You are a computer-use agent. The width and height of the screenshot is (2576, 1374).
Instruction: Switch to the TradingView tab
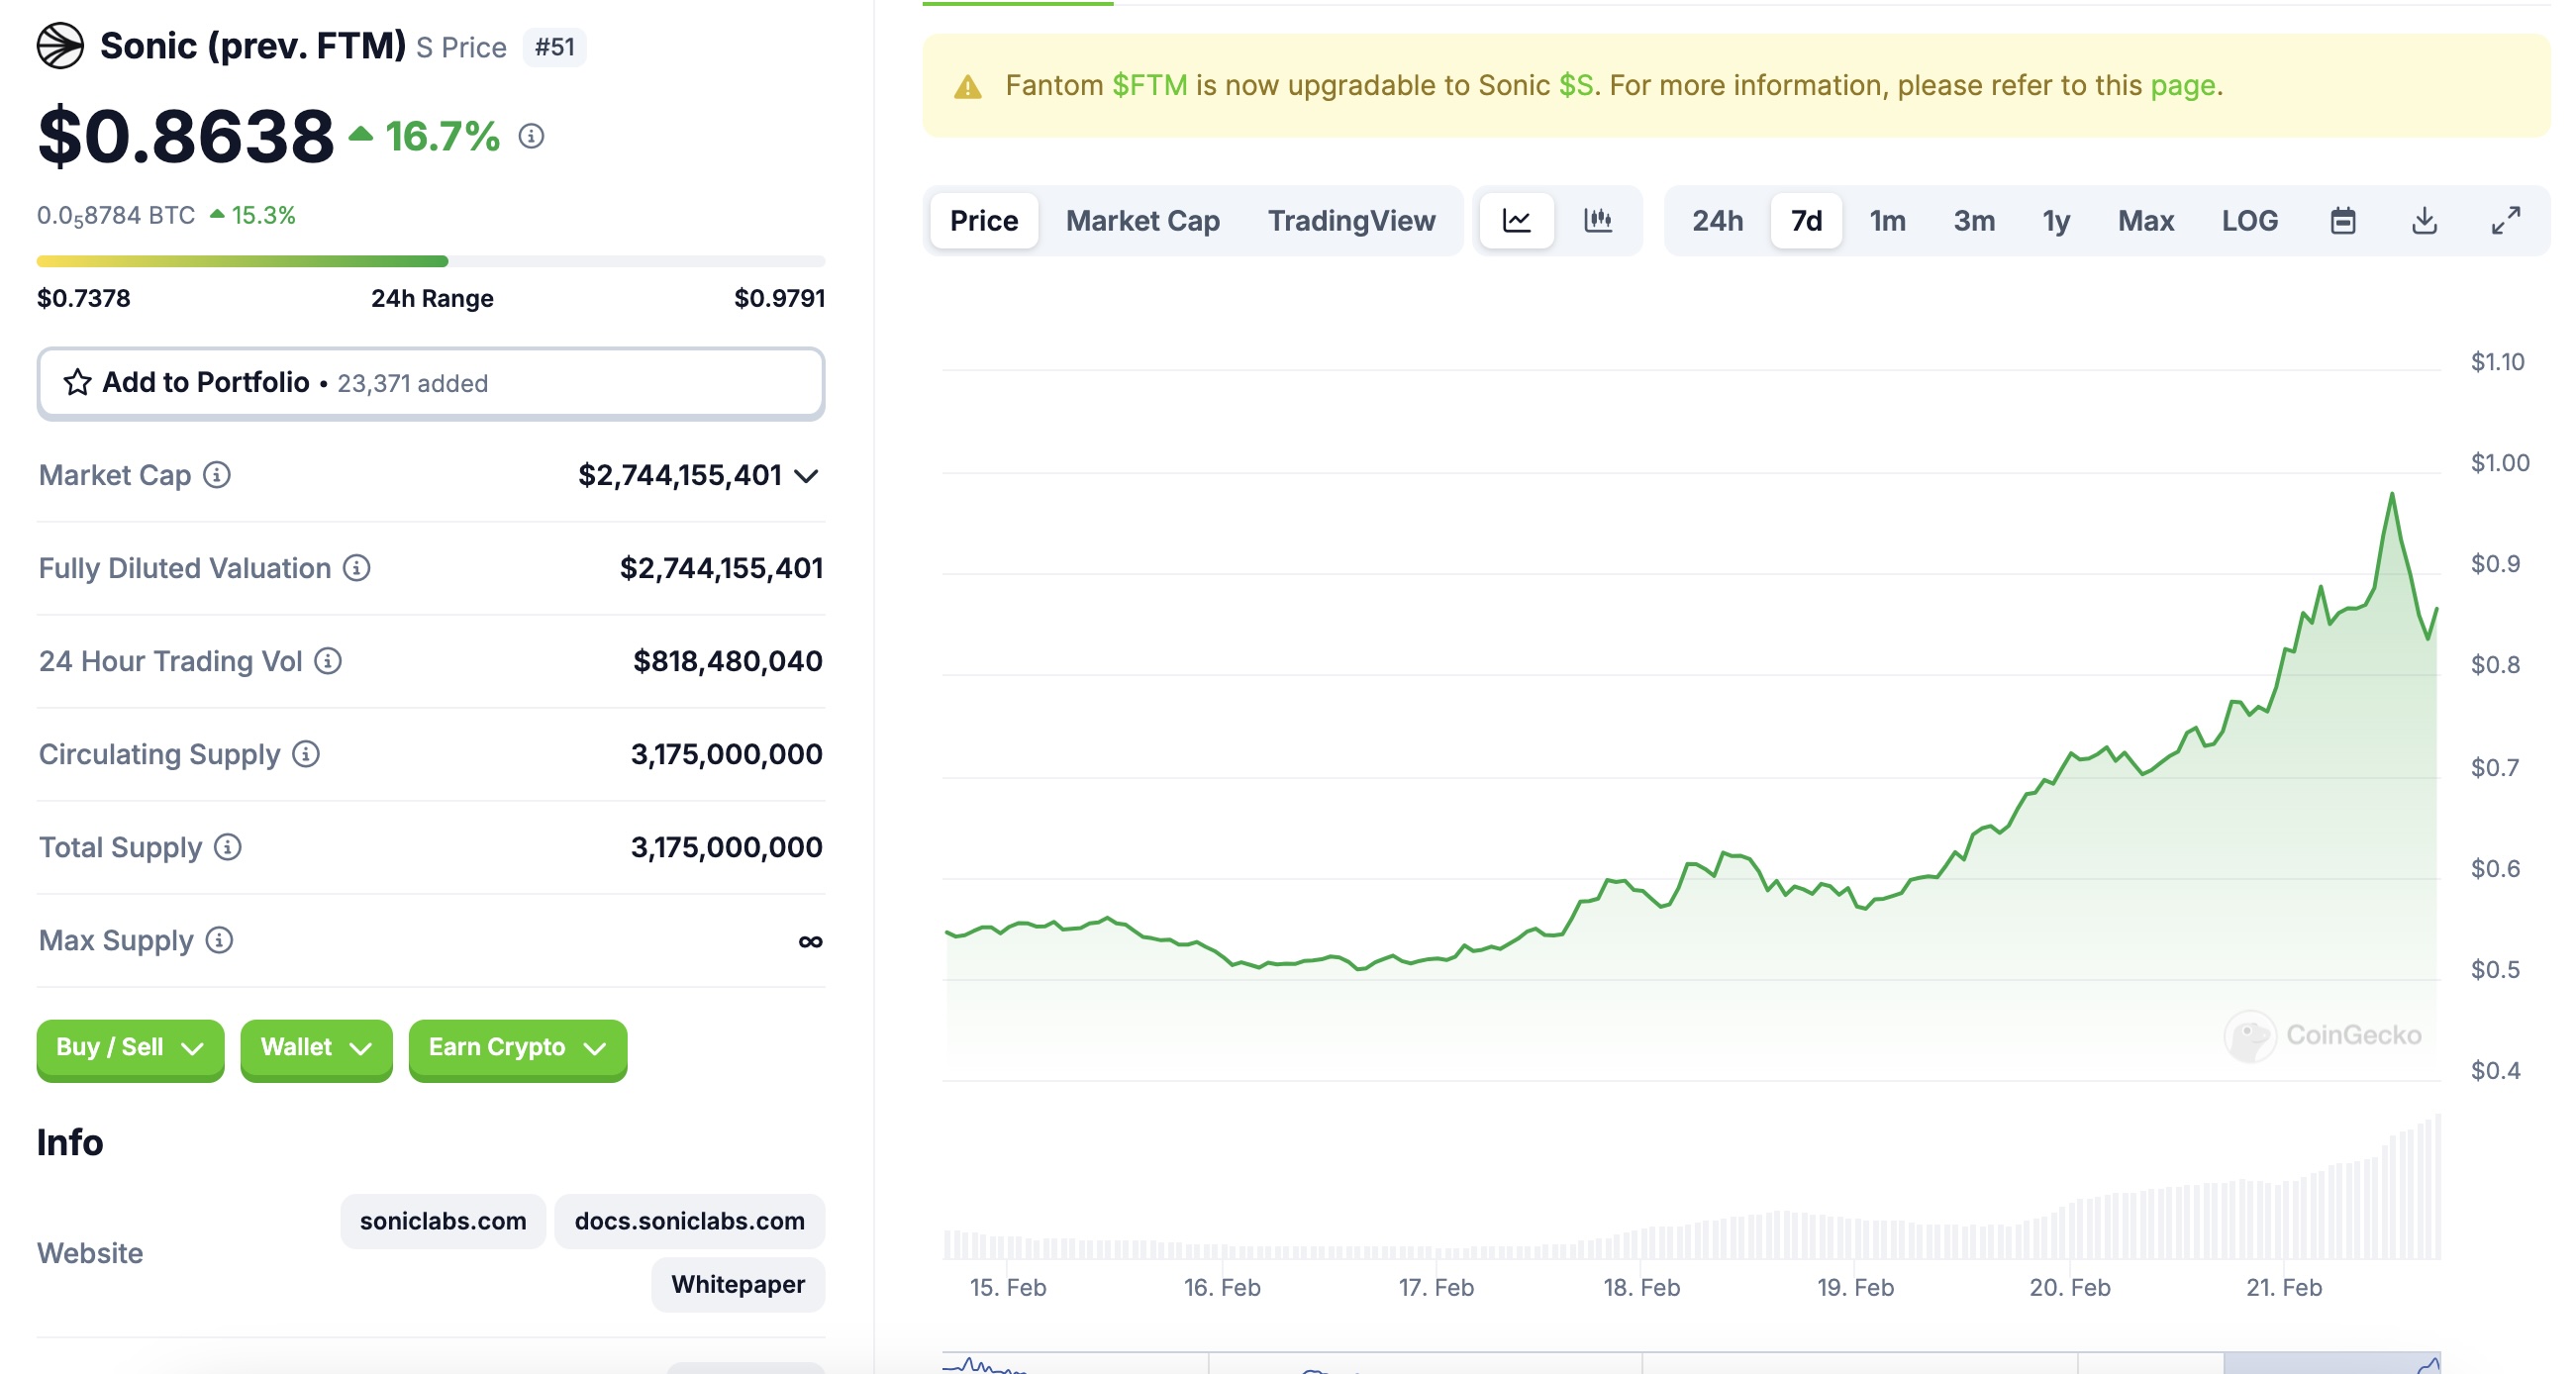[1351, 220]
